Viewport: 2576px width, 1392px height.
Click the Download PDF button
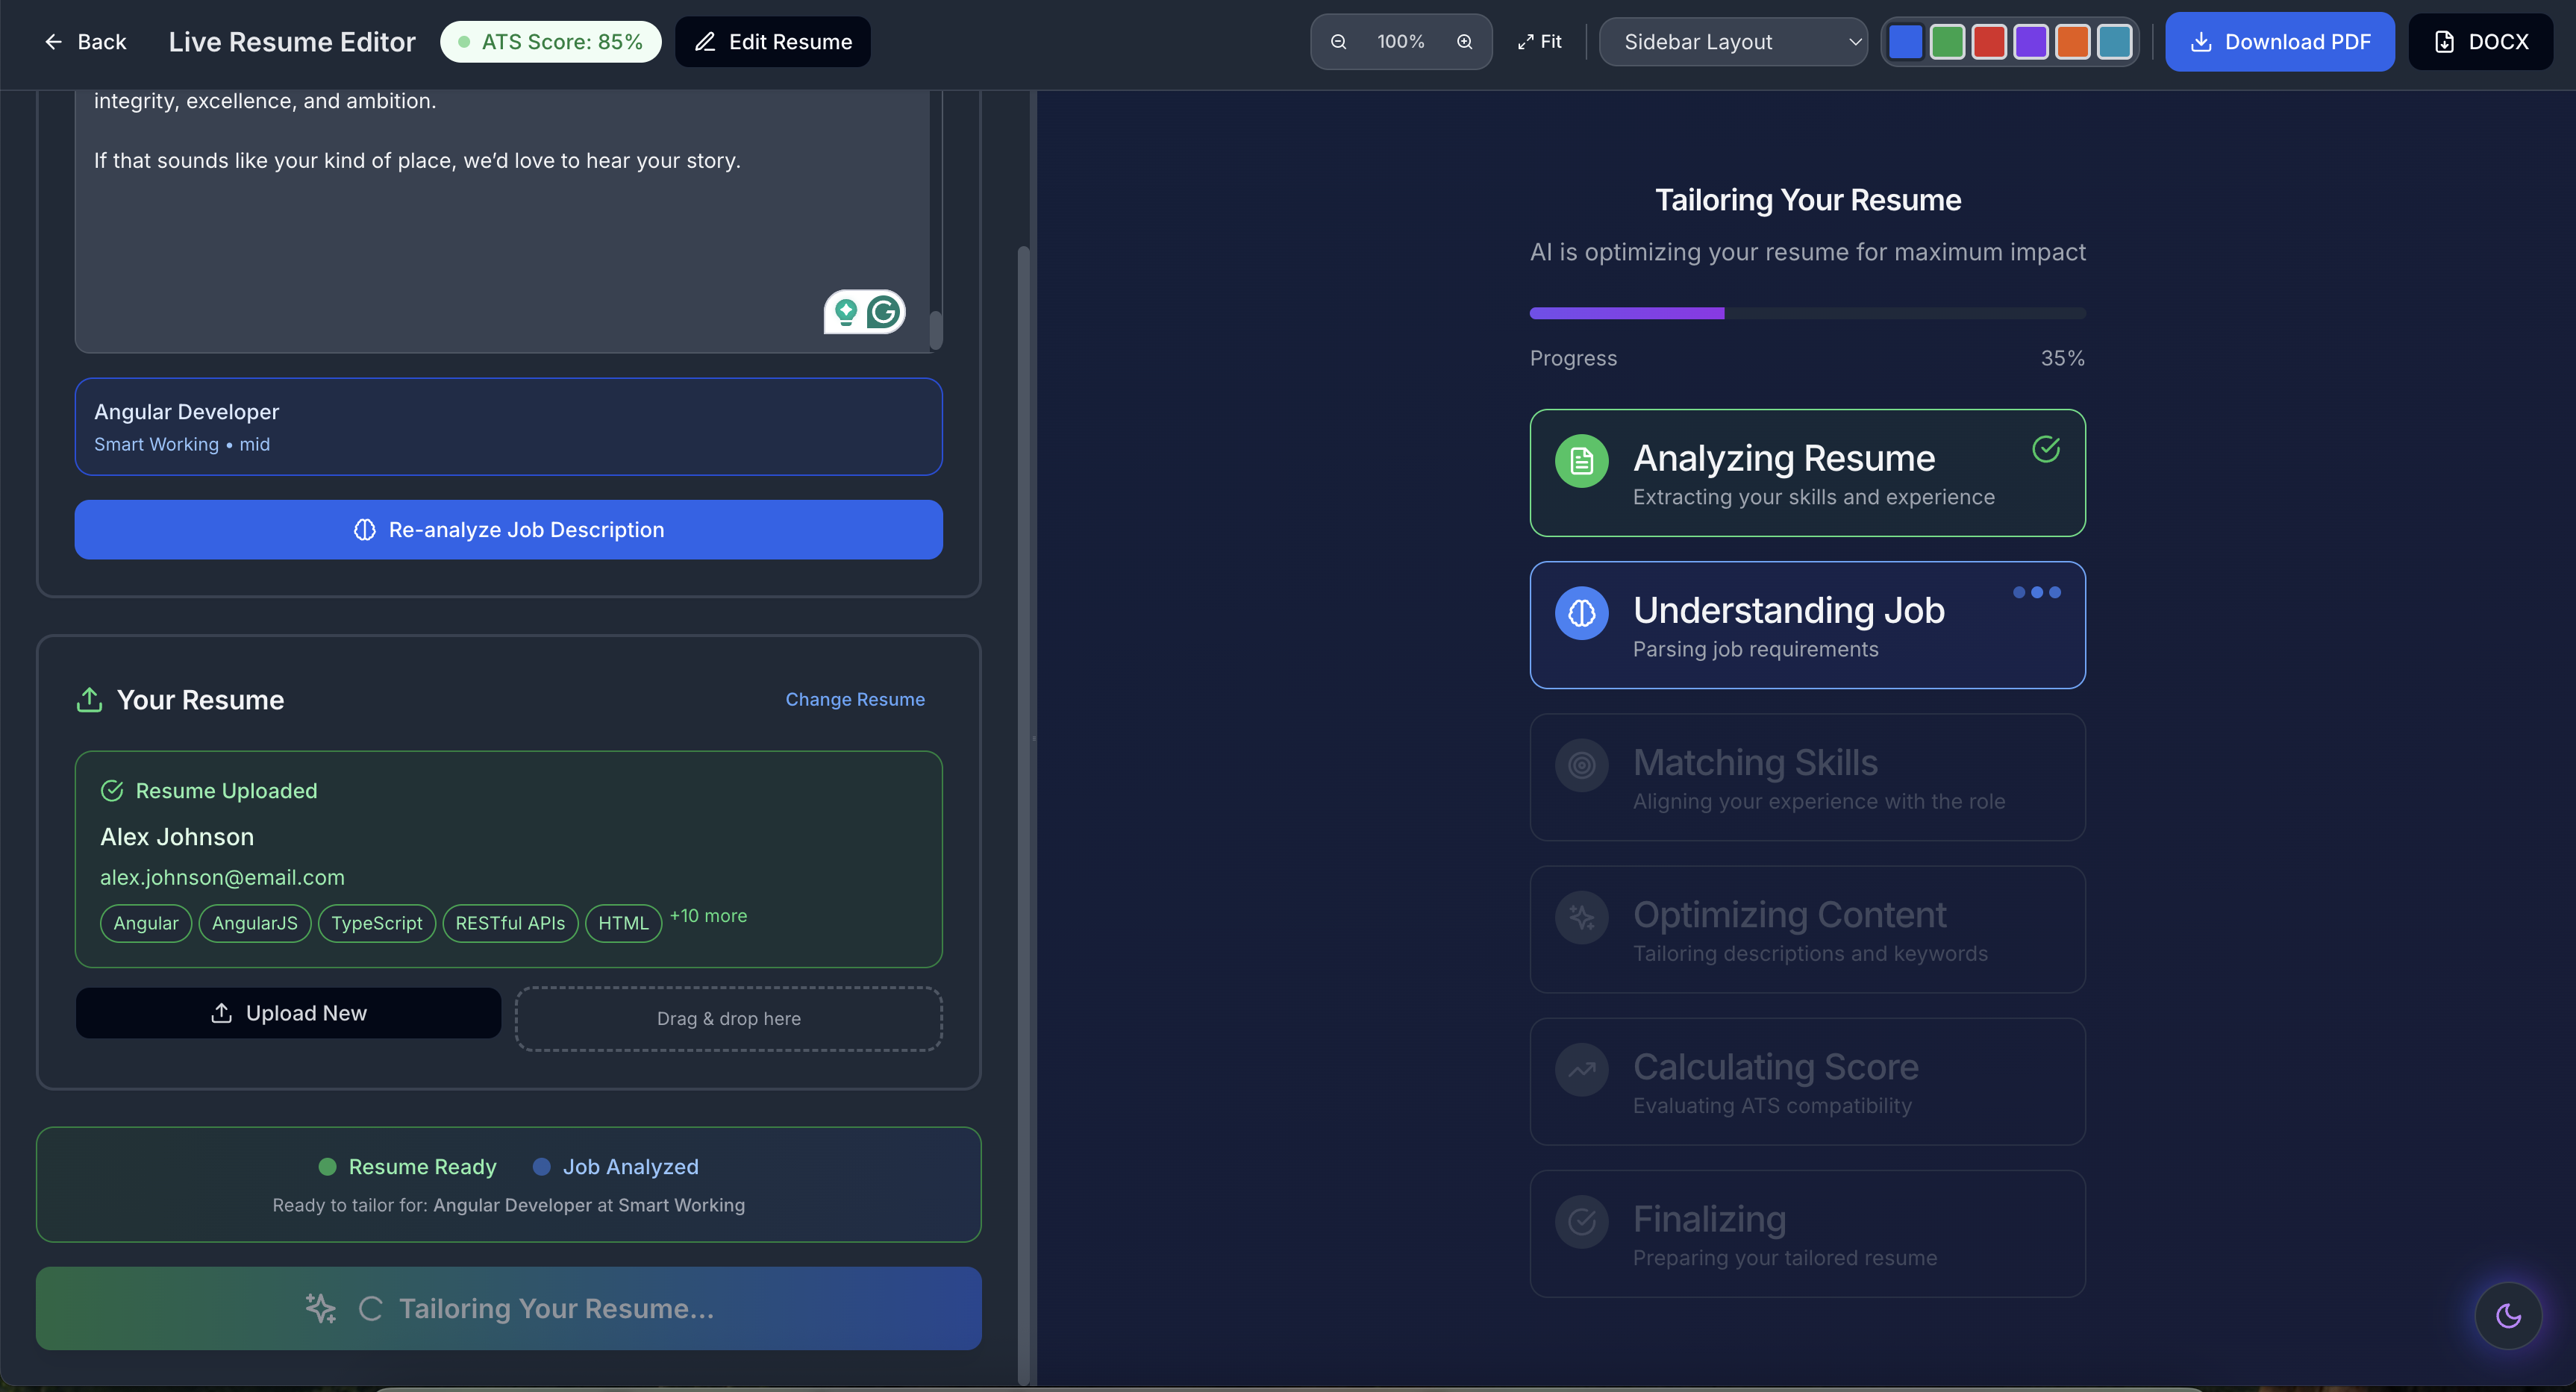point(2280,42)
